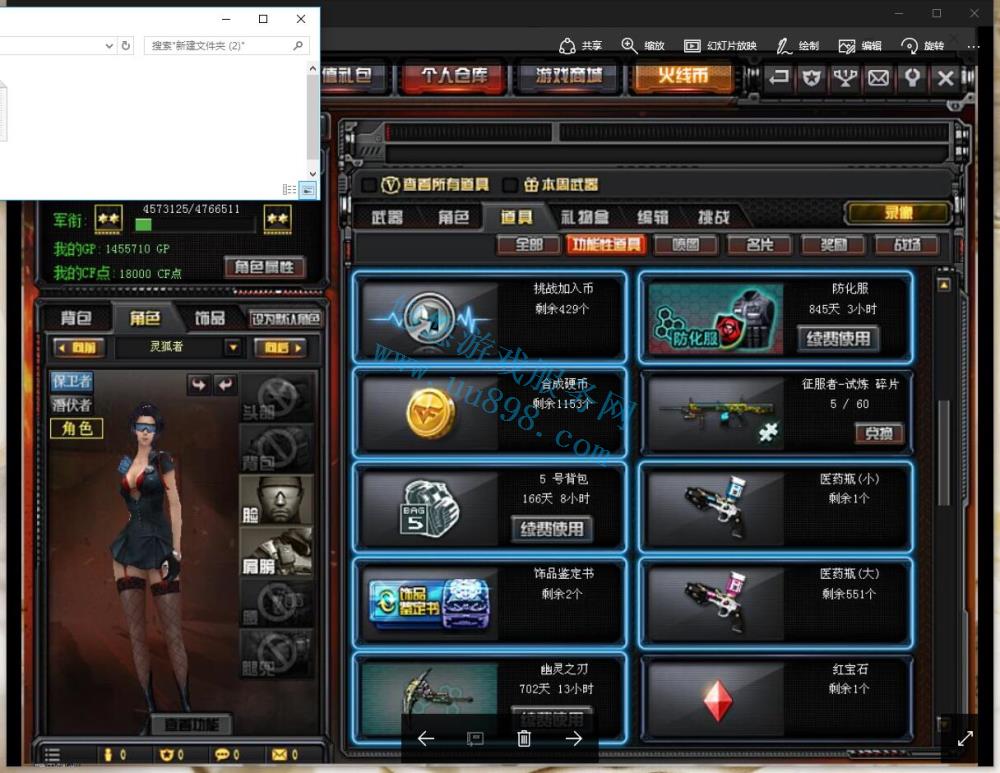This screenshot has height=773, width=1000.
Task: Open the 角色属性 character attributes button
Action: (264, 267)
